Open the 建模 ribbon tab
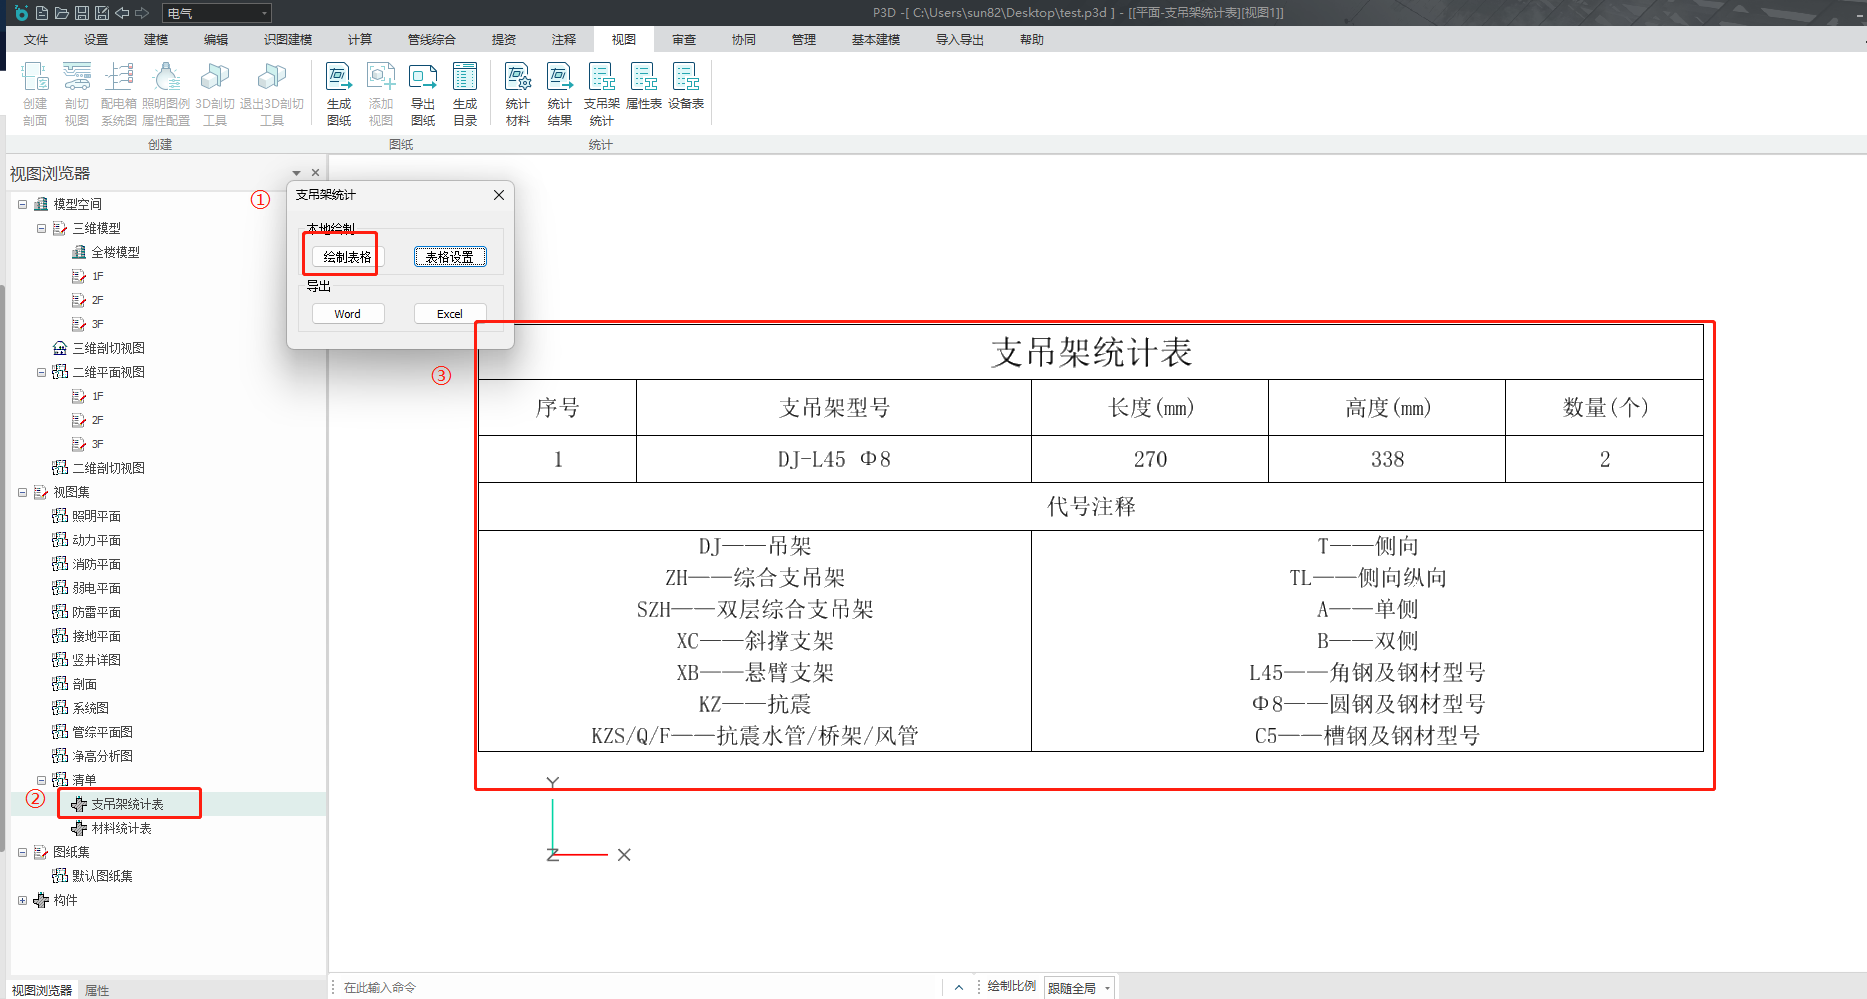 tap(156, 40)
